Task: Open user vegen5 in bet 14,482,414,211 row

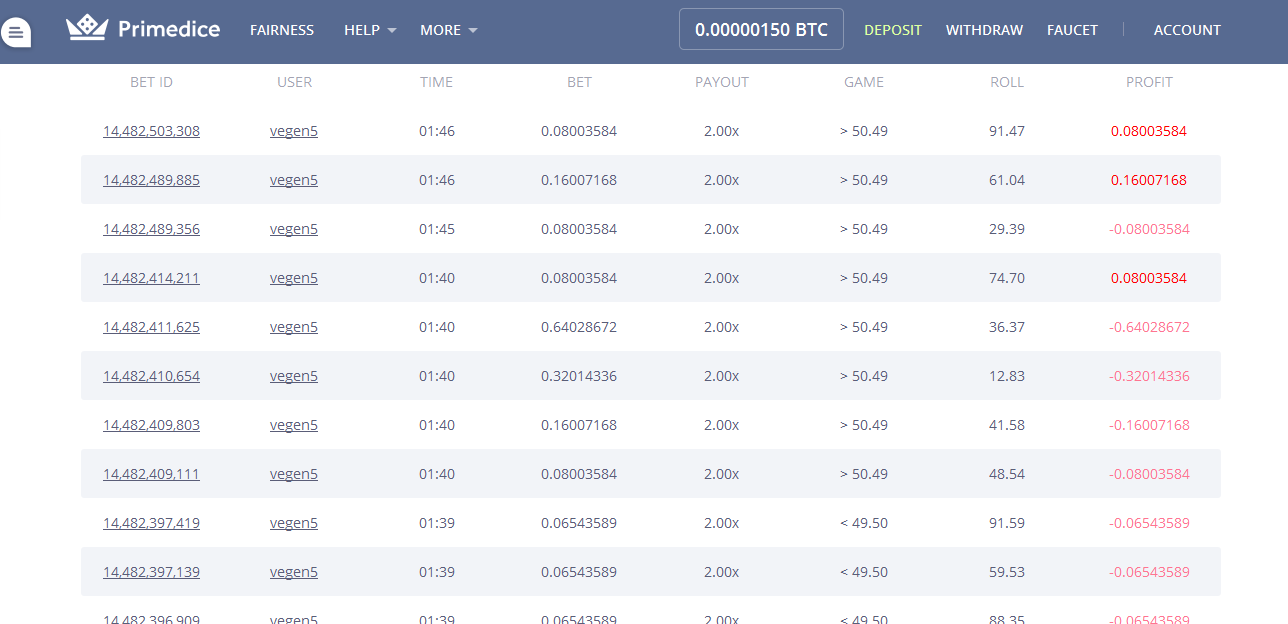Action: click(x=294, y=278)
